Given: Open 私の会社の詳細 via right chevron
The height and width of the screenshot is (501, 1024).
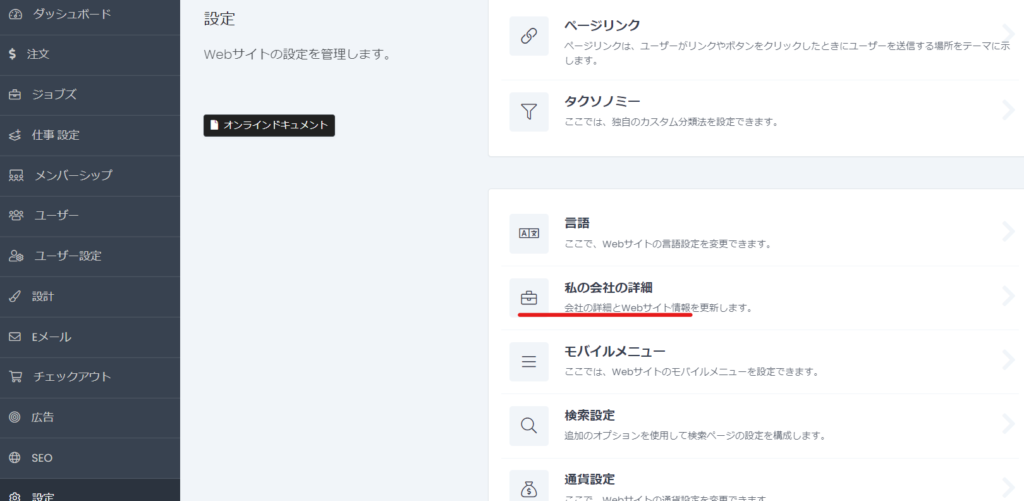Looking at the screenshot, I should pos(1008,296).
